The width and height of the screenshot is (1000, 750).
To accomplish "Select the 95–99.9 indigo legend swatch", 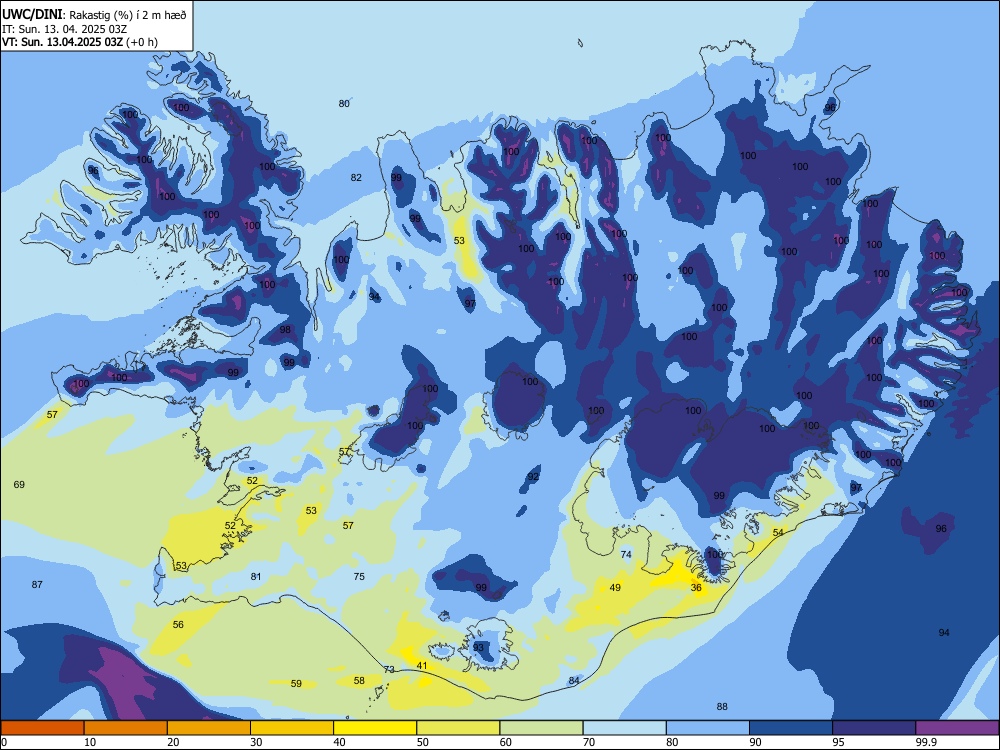I will click(874, 728).
